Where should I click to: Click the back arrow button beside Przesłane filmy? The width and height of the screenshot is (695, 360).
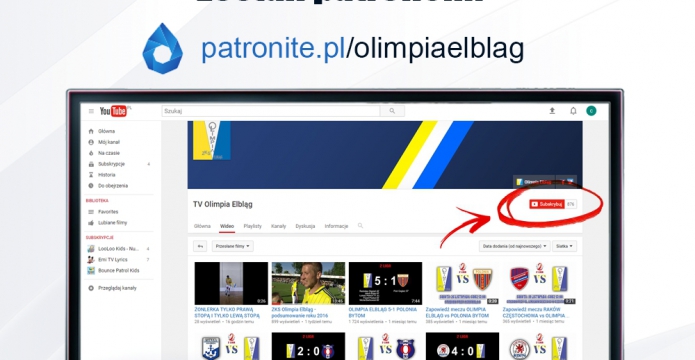tap(200, 246)
